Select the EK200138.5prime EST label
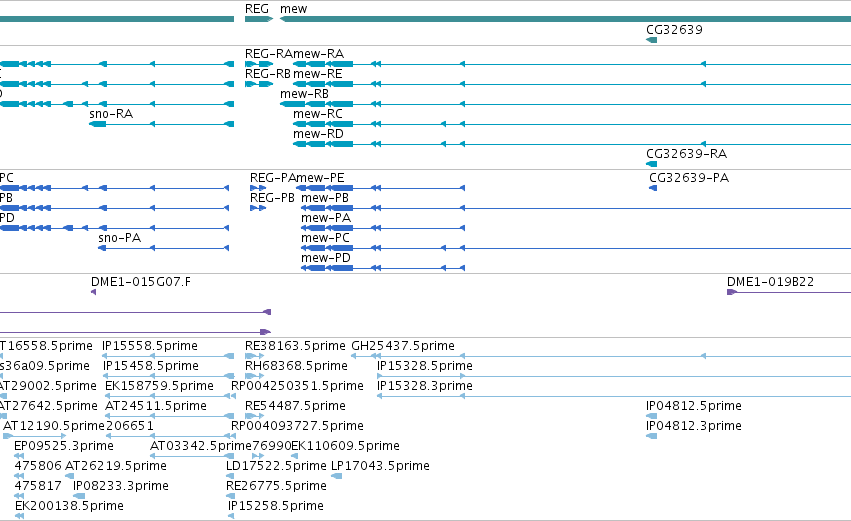This screenshot has height=521, width=851. point(69,507)
